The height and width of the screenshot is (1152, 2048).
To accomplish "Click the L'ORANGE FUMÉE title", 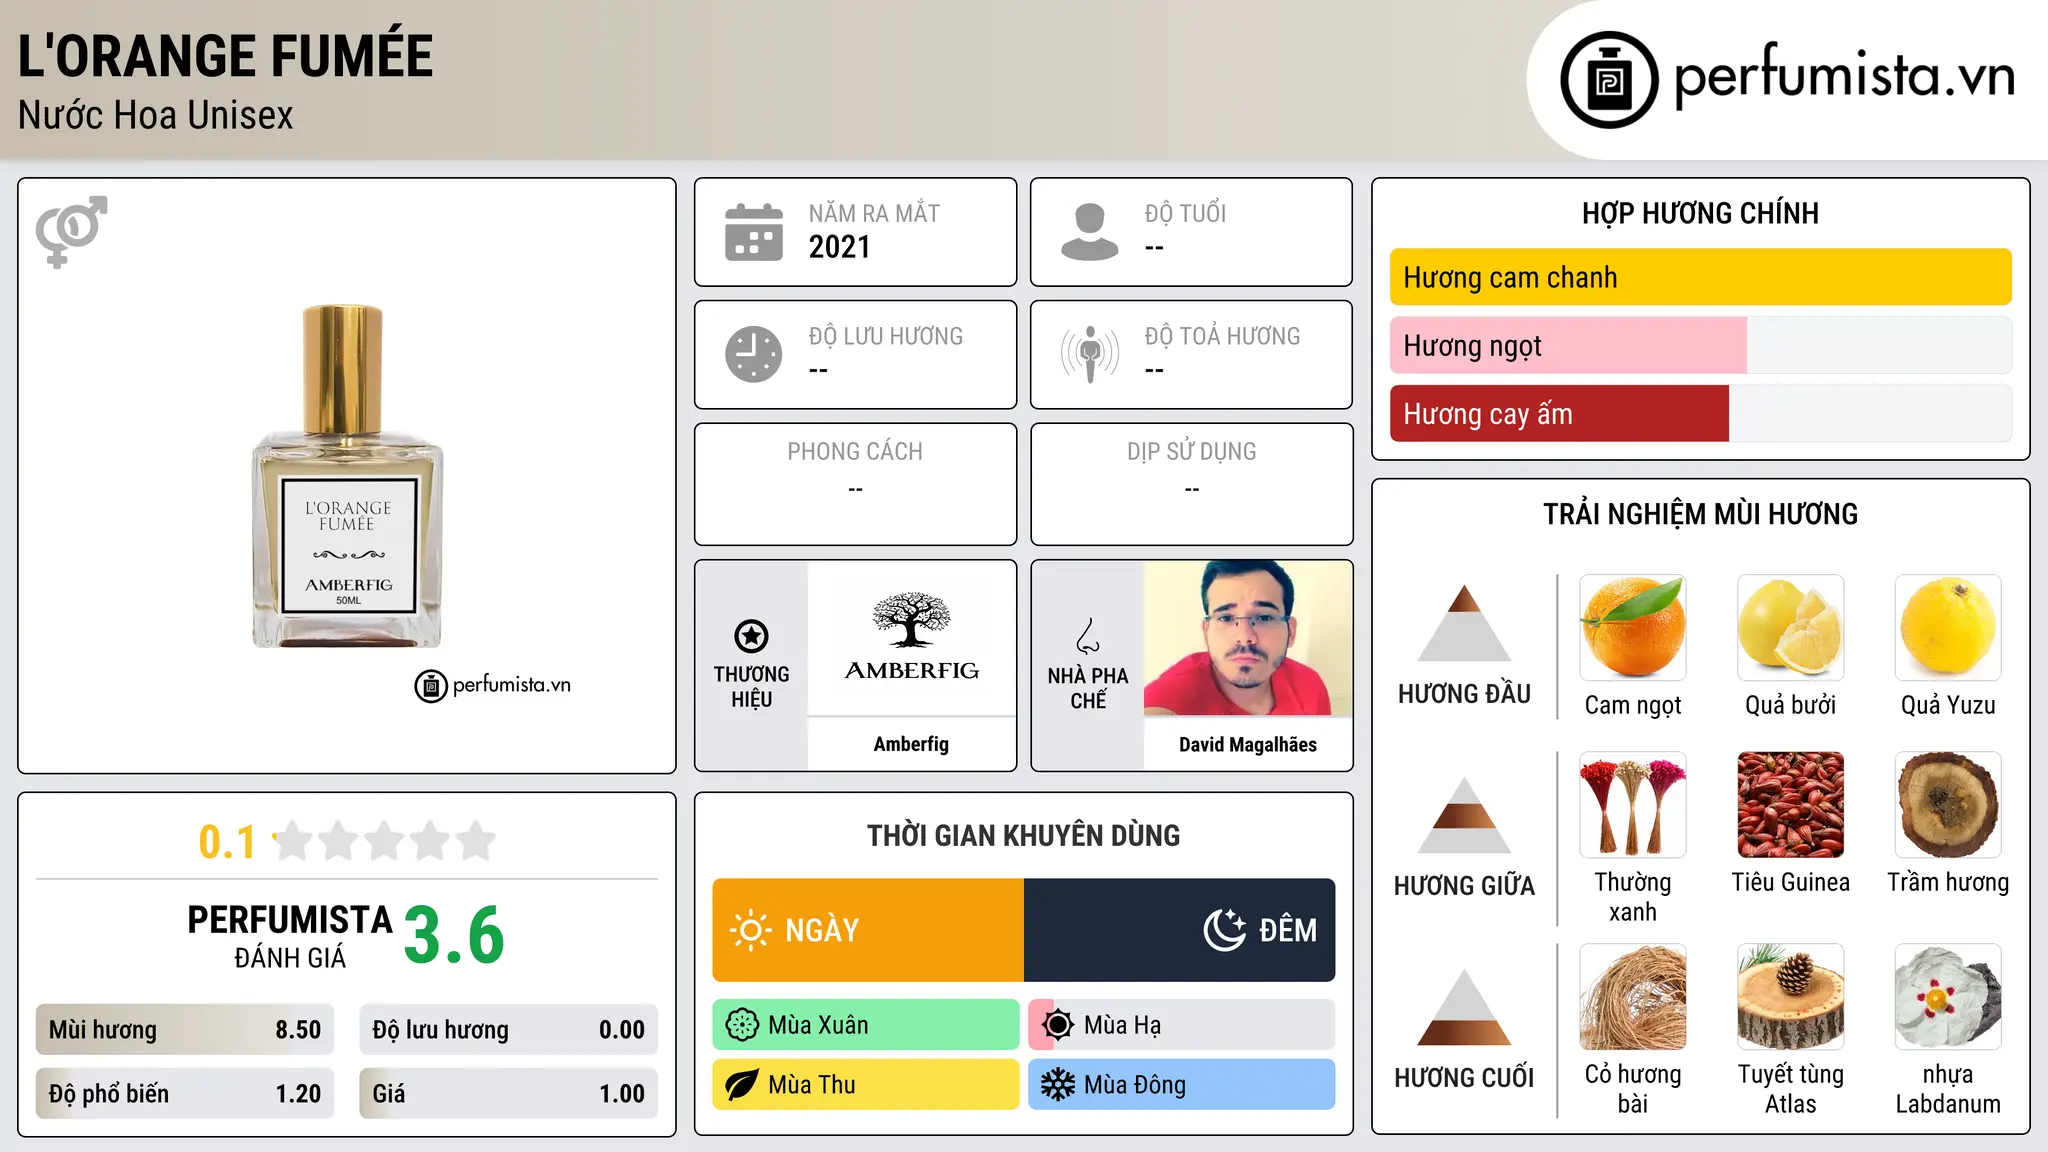I will pyautogui.click(x=225, y=56).
